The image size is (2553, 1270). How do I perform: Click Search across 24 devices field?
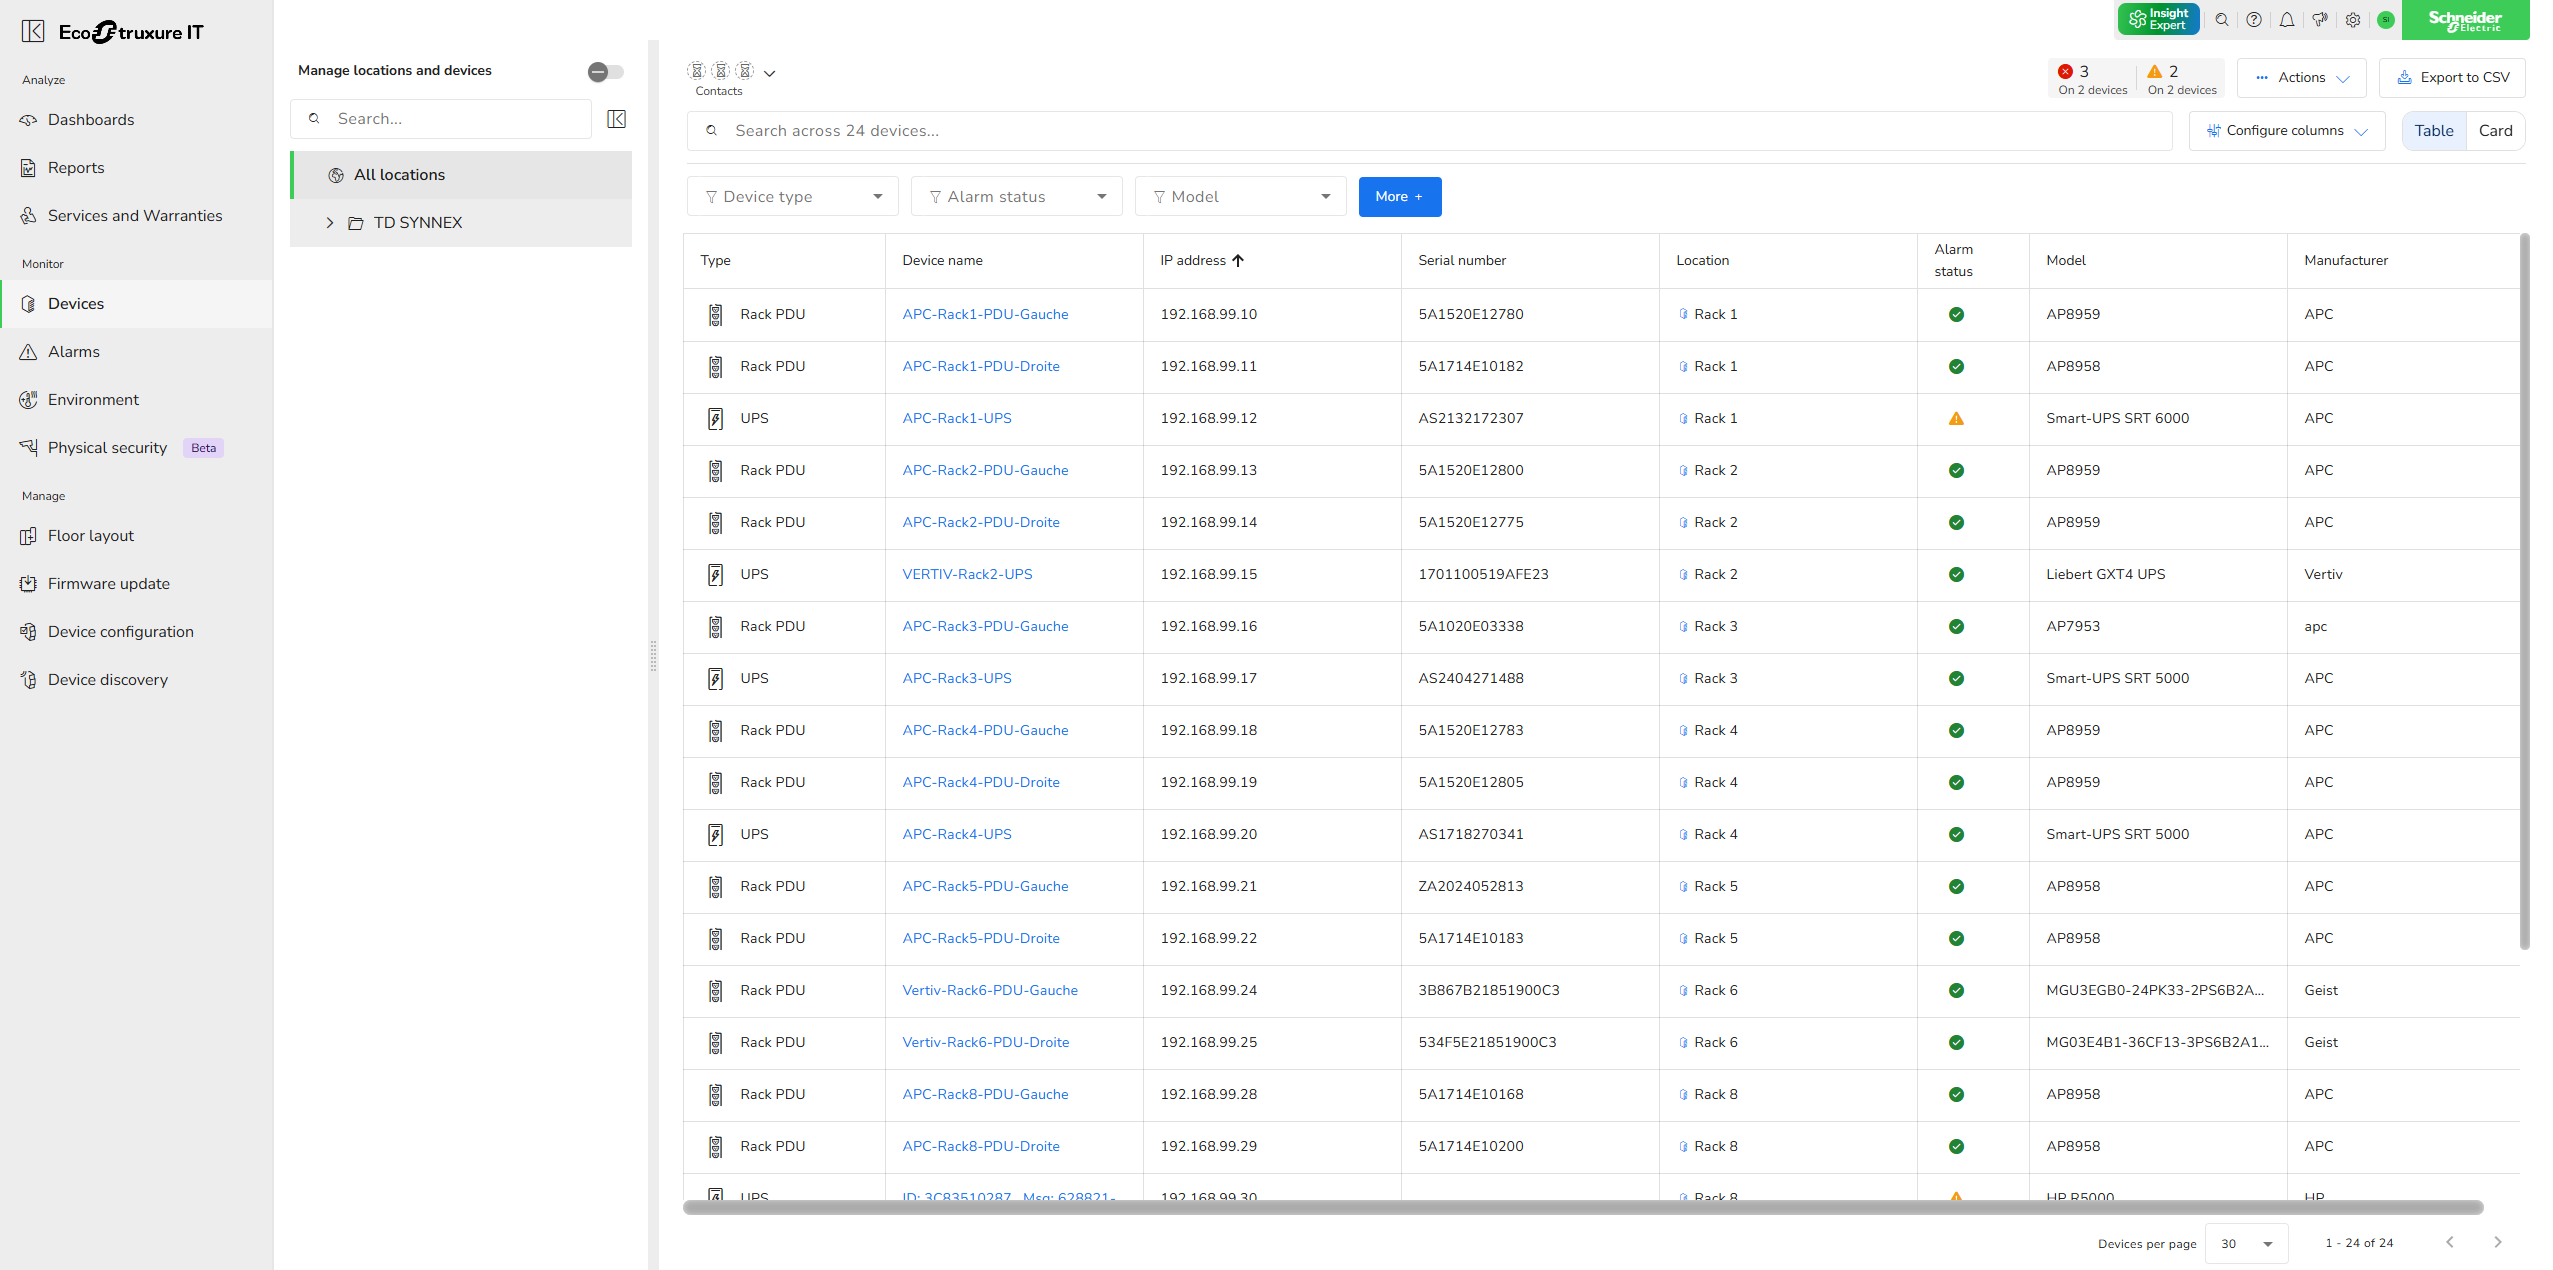pos(1430,131)
